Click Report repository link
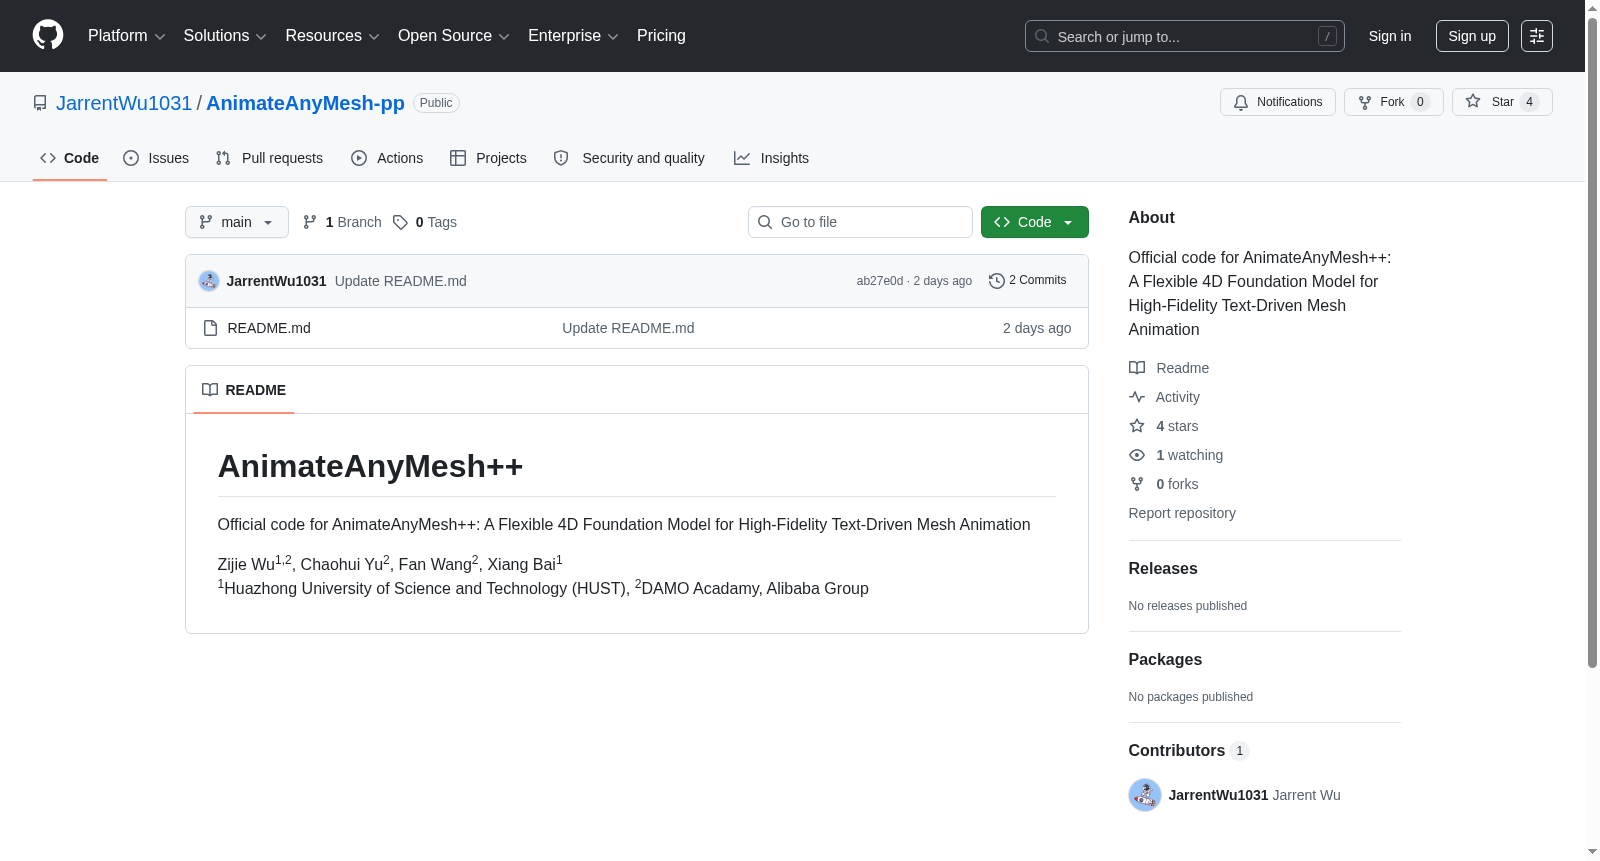1600x861 pixels. [x=1182, y=513]
